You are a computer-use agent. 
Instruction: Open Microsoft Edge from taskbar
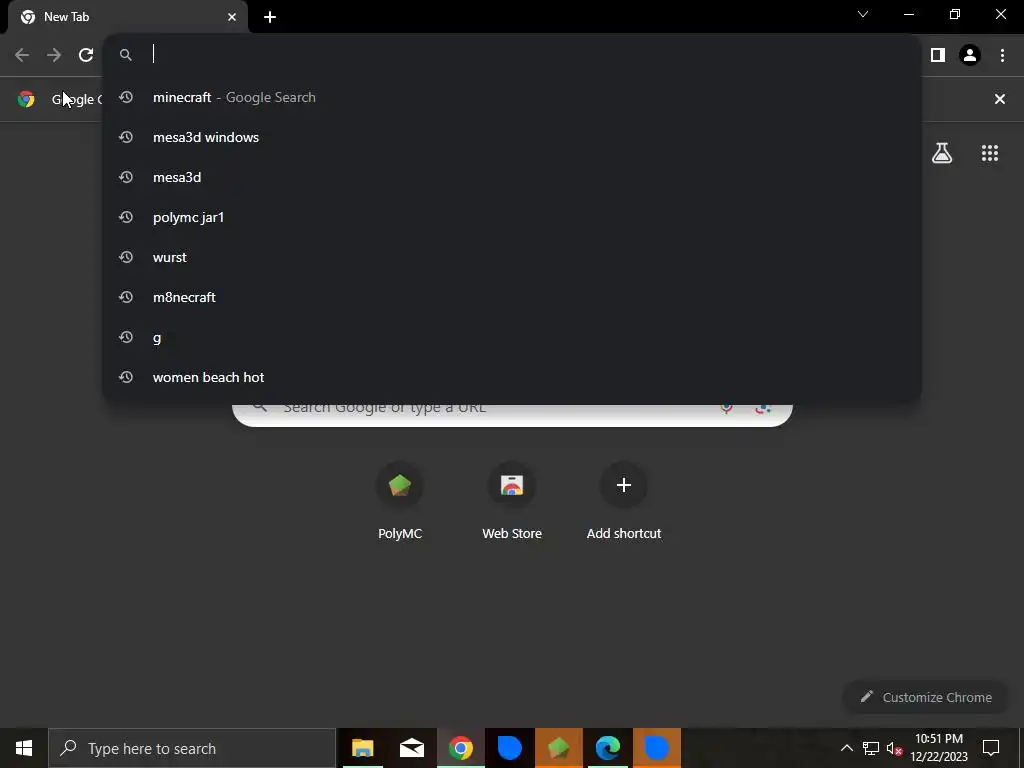point(607,748)
